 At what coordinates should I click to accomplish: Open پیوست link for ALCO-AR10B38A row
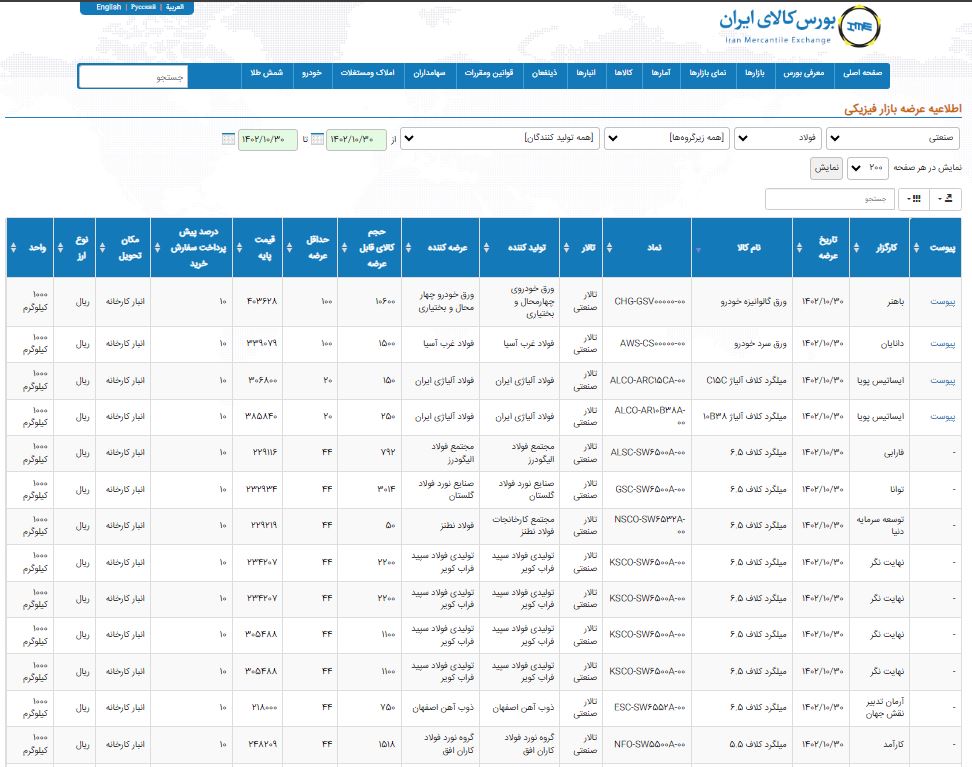(942, 417)
